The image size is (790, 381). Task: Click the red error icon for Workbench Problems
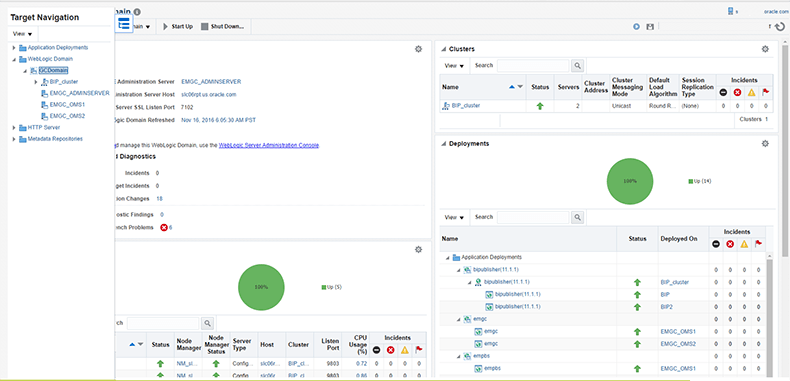click(164, 227)
